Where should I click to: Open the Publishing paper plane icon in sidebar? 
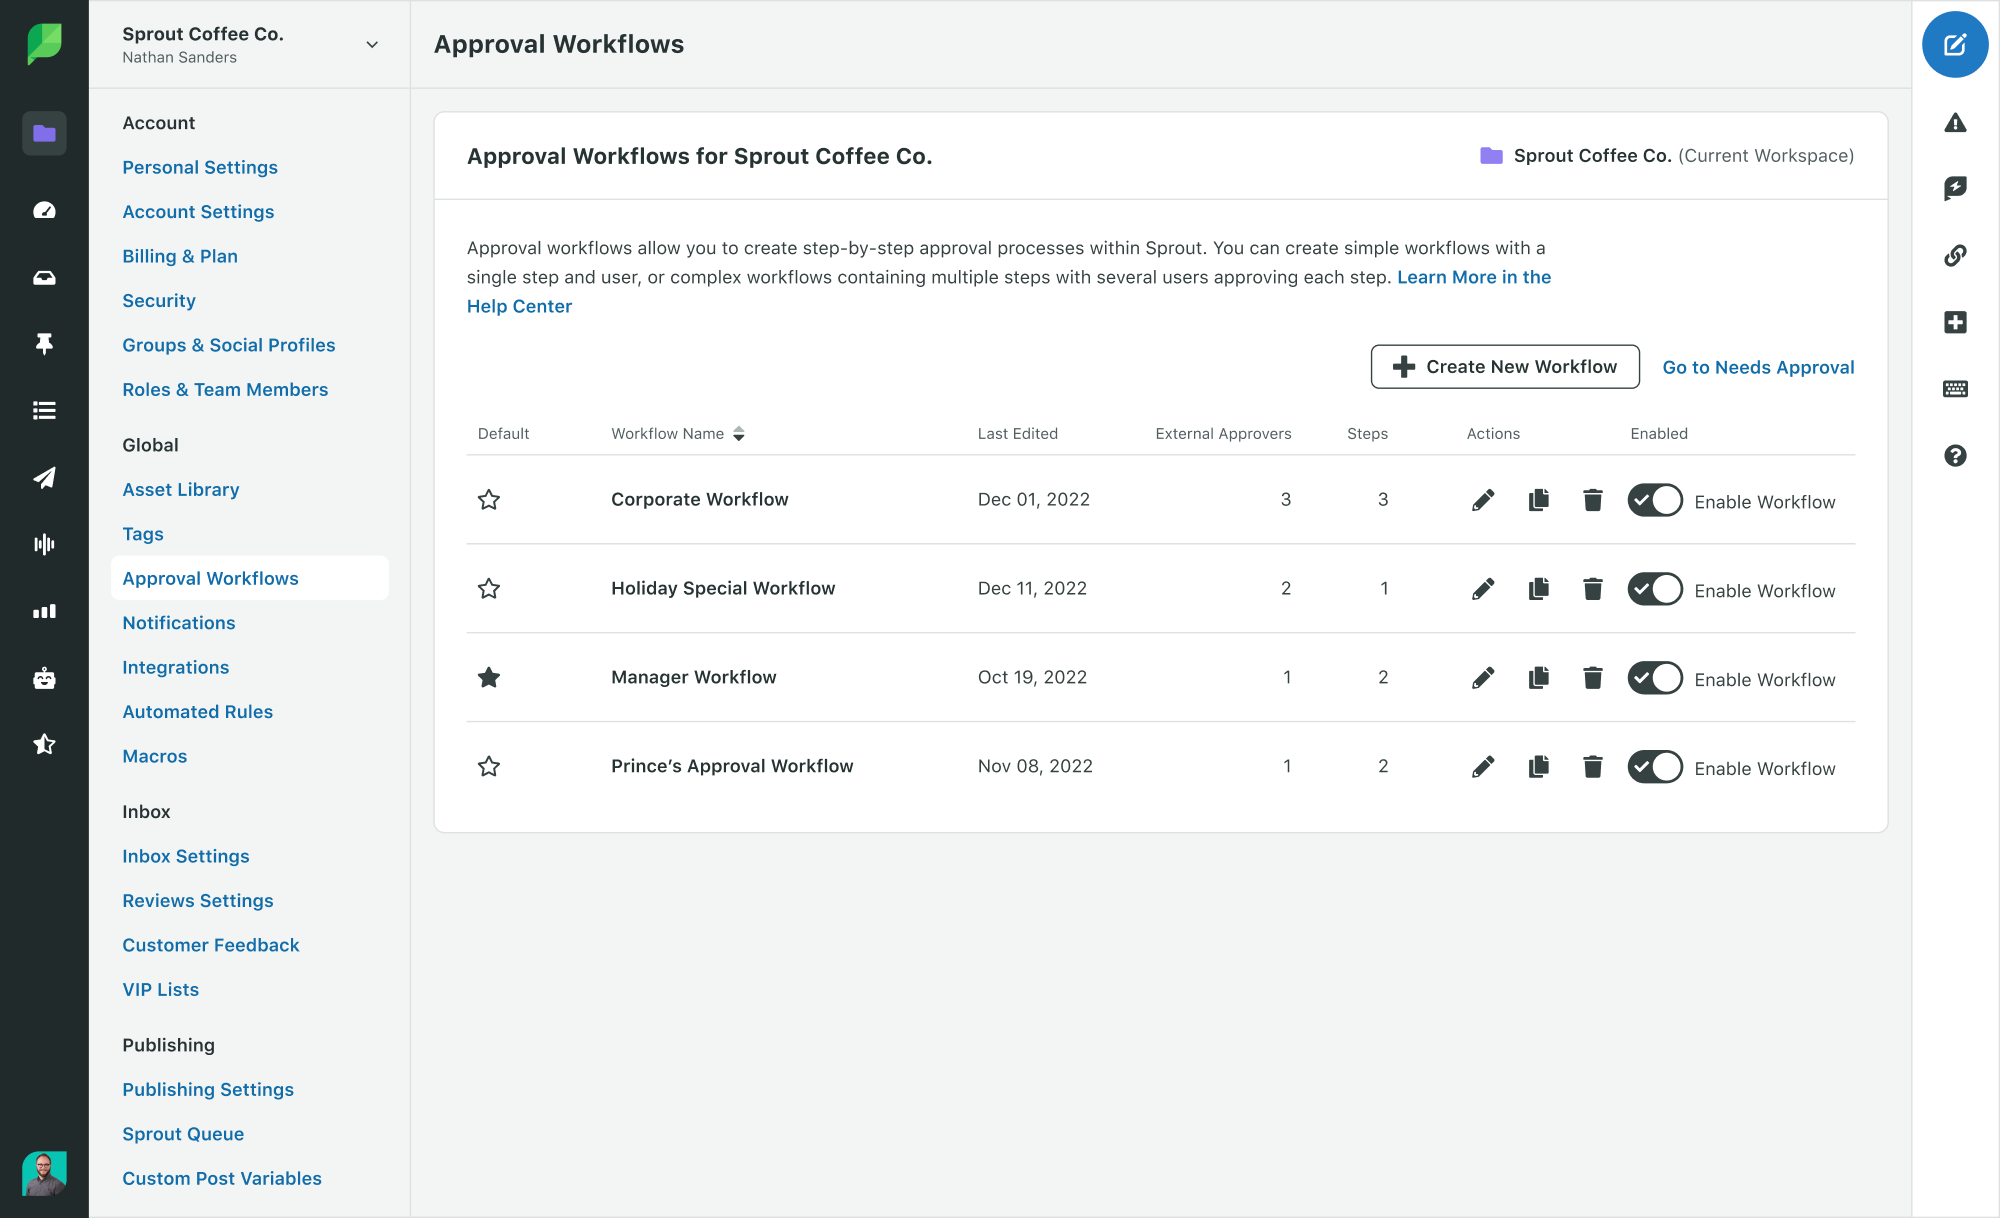tap(44, 478)
